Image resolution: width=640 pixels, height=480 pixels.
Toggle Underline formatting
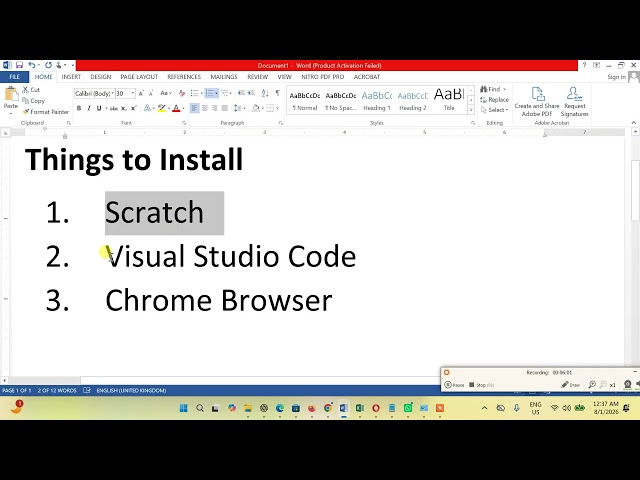[x=98, y=109]
